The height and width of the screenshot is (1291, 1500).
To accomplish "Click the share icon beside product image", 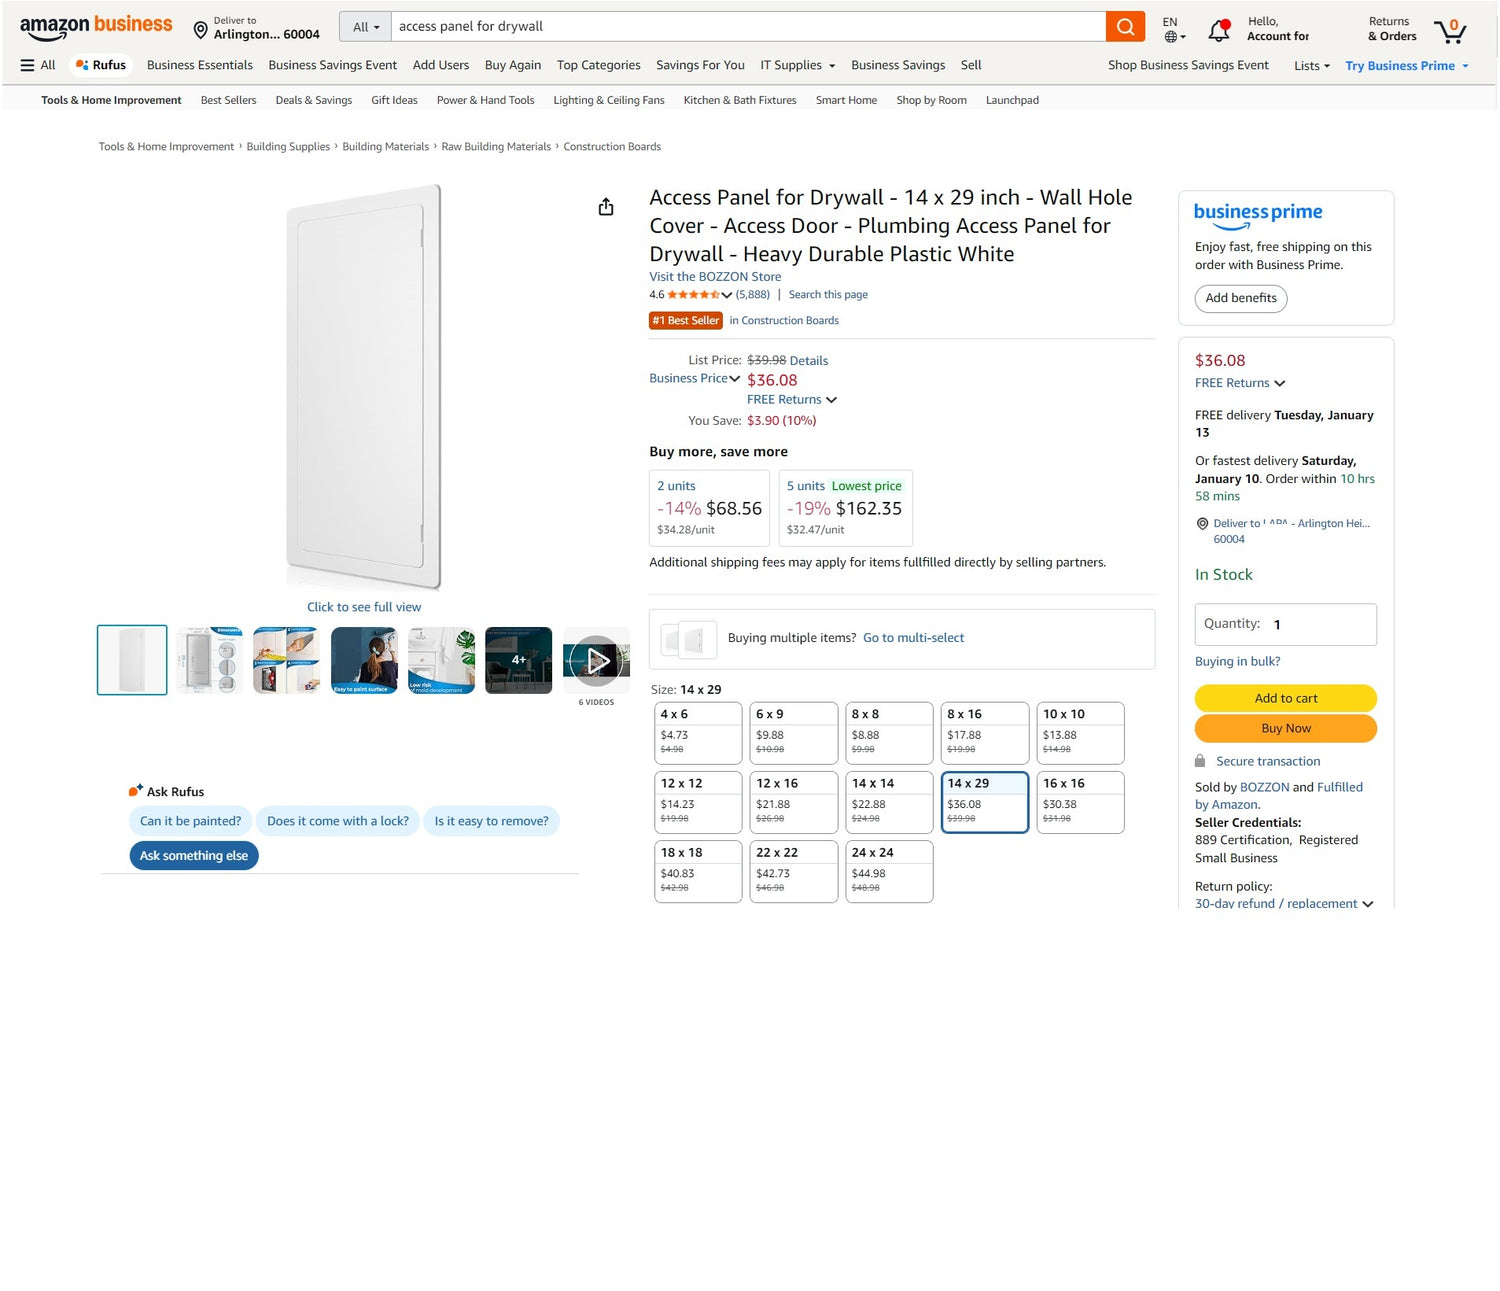I will click(606, 207).
